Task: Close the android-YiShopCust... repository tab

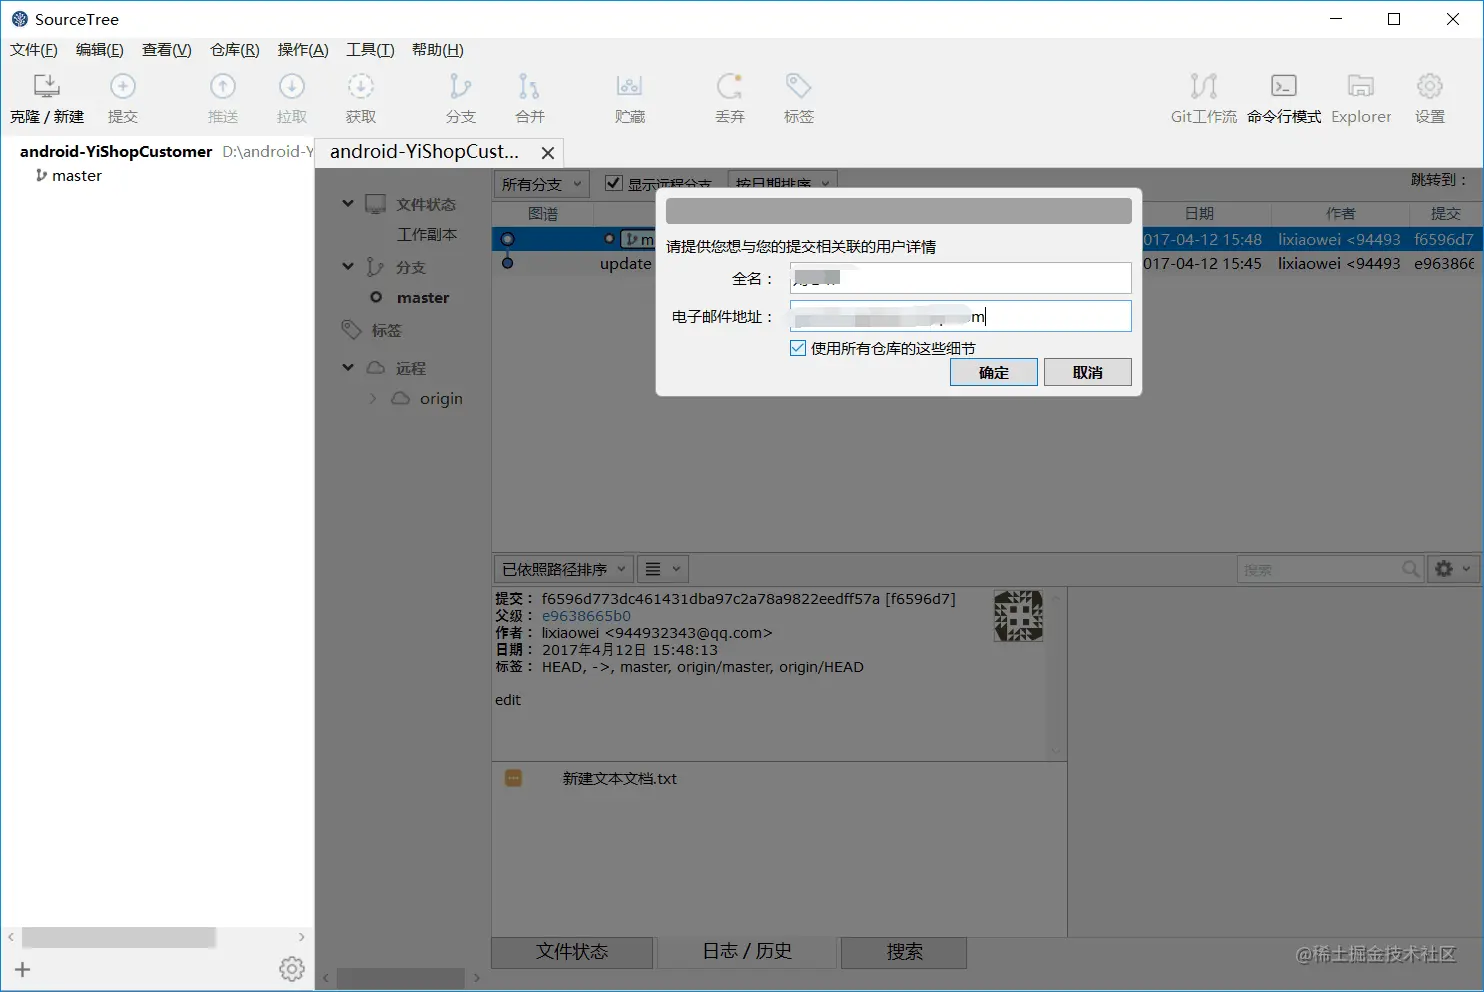Action: pos(548,153)
